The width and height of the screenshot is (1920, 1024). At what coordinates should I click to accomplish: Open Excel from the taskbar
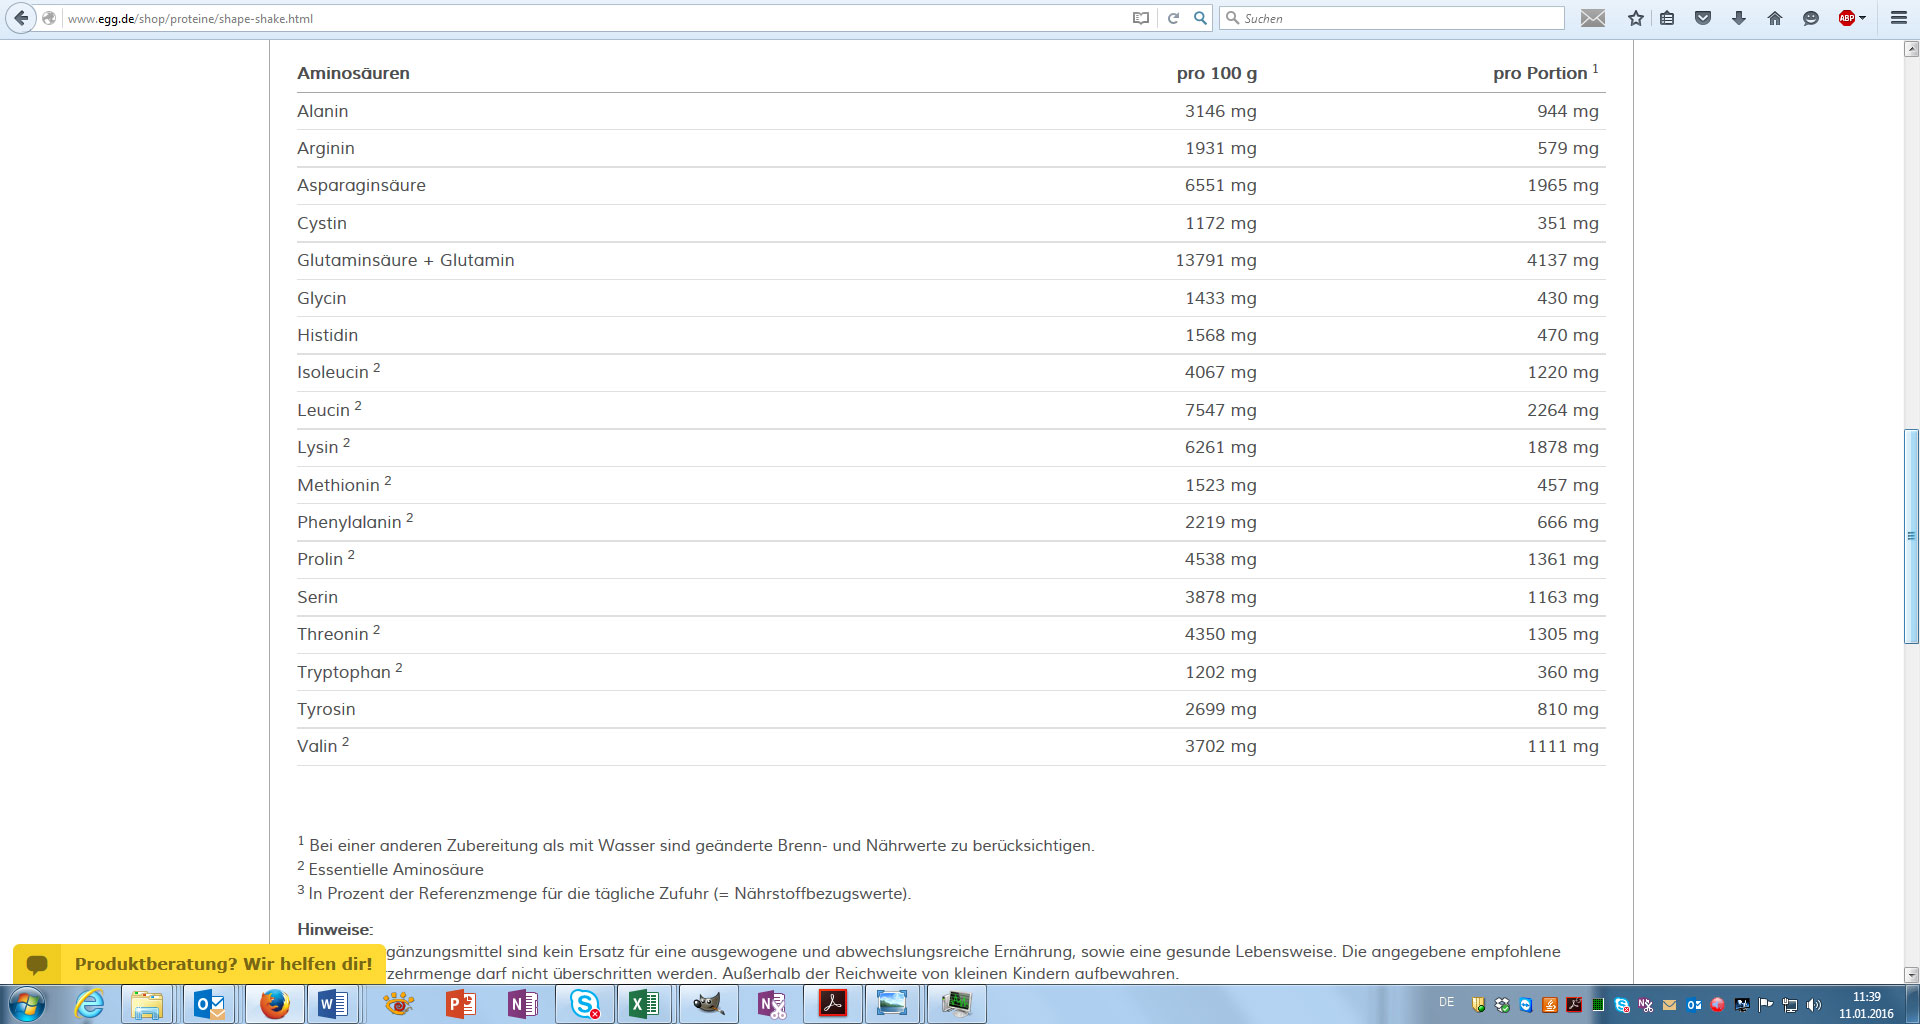tap(645, 1003)
